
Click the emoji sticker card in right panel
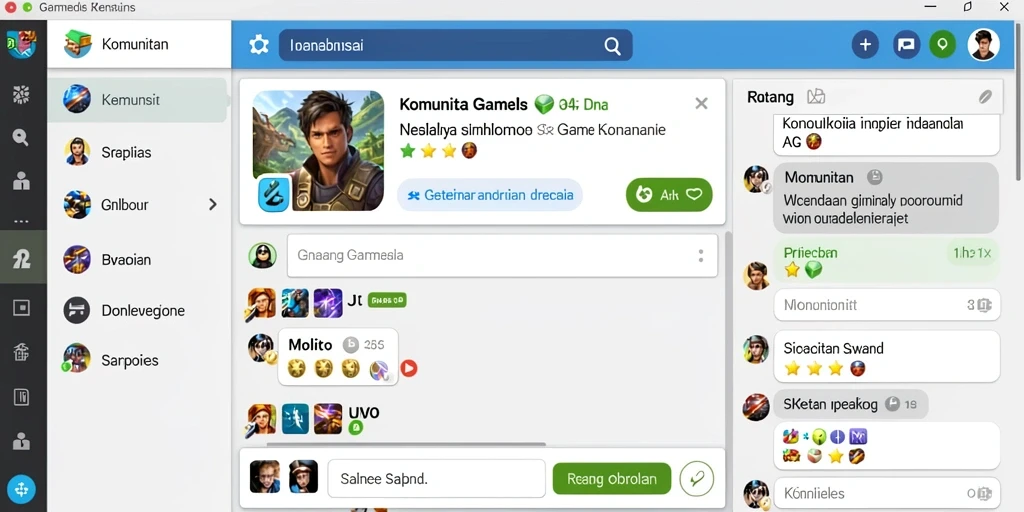[886, 446]
